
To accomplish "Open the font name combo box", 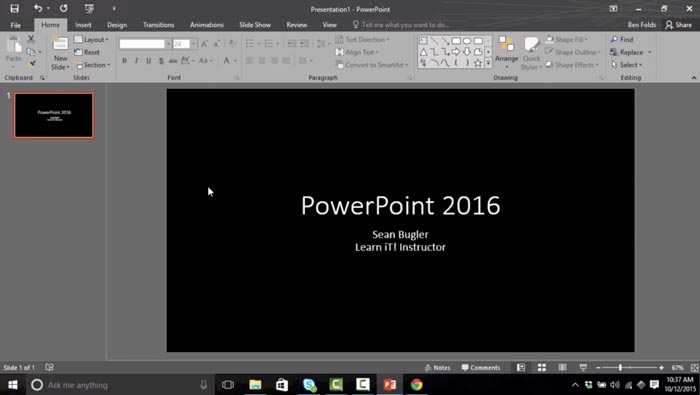I will (x=145, y=44).
